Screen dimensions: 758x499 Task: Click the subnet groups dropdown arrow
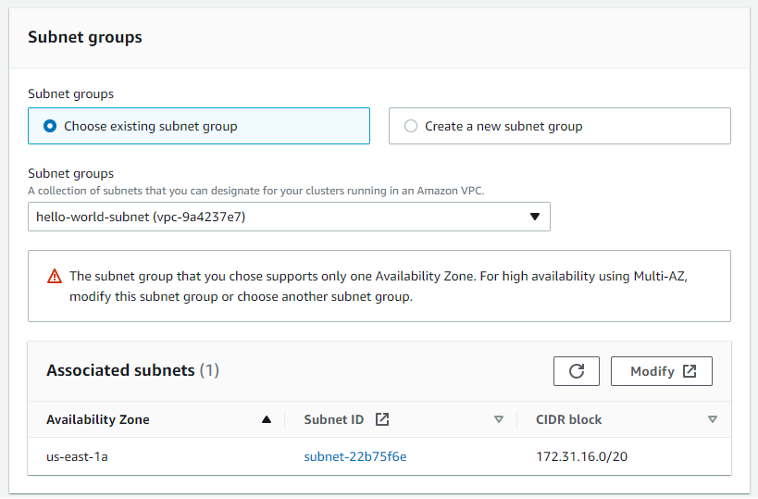(x=534, y=216)
